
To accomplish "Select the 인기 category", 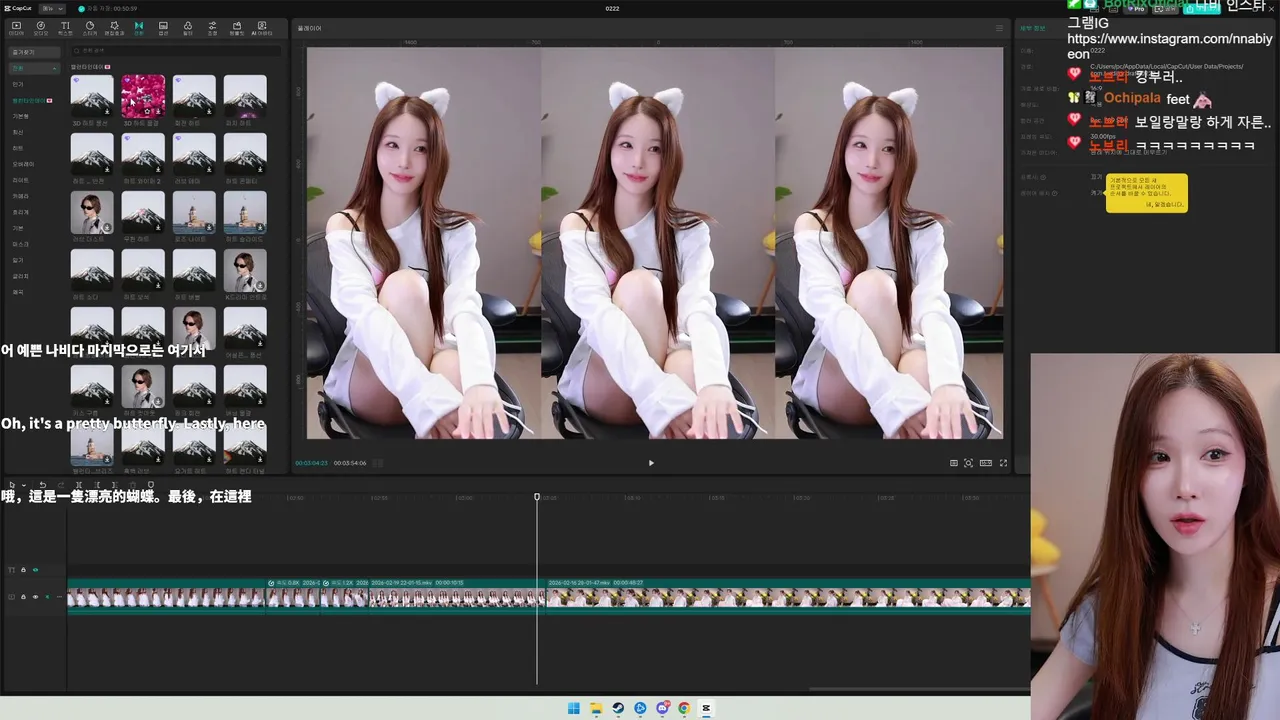I will 18,84.
